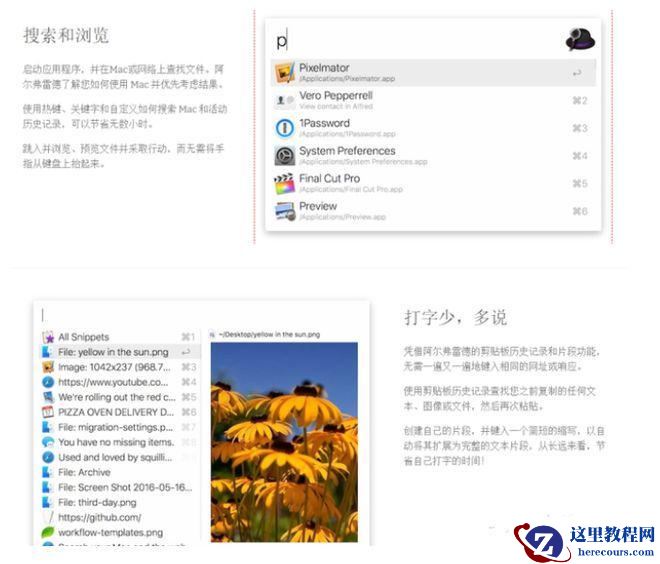This screenshot has height=564, width=660.
Task: Click the image icon beside Image: 1042x237
Action: coord(48,367)
